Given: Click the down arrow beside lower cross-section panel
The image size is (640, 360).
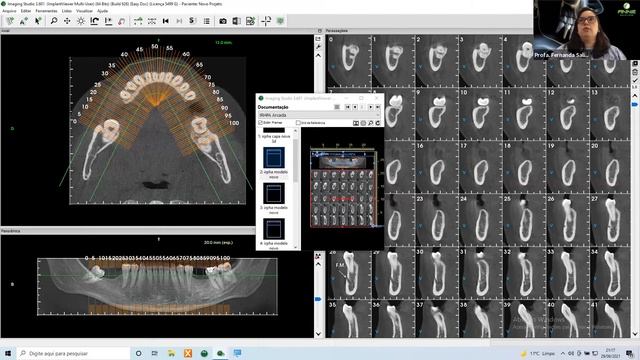Looking at the screenshot, I should [x=318, y=333].
